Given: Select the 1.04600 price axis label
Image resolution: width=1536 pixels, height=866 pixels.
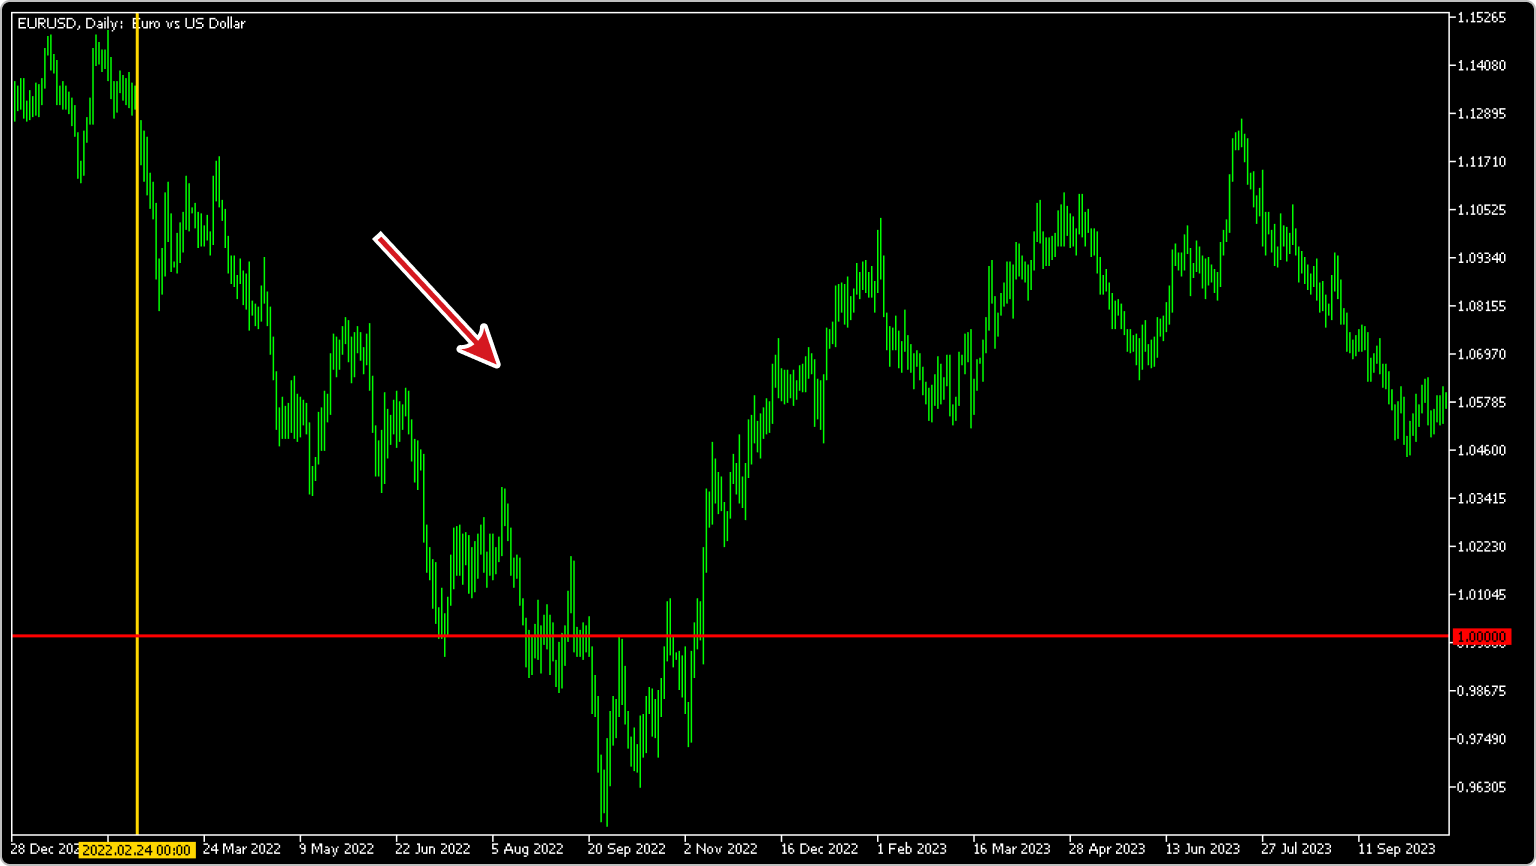Looking at the screenshot, I should click(x=1482, y=451).
